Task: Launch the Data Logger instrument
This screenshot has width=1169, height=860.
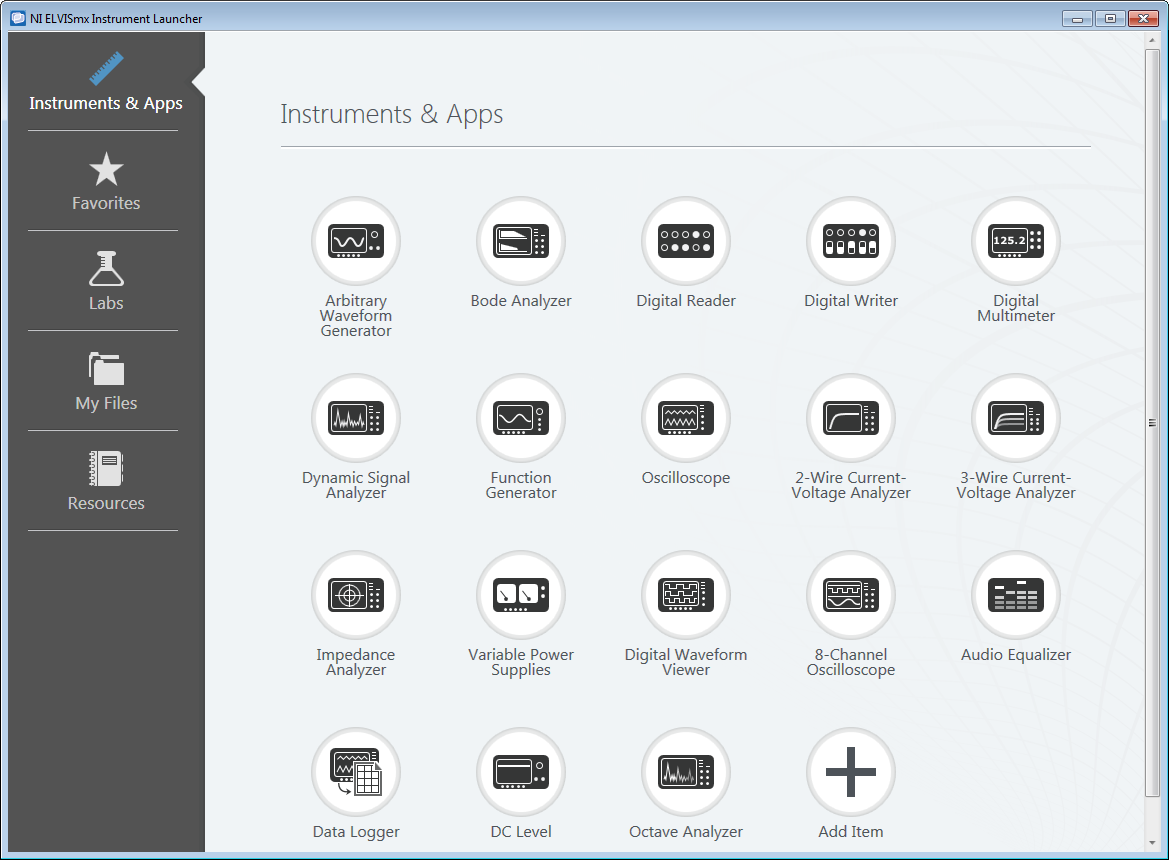Action: point(355,772)
